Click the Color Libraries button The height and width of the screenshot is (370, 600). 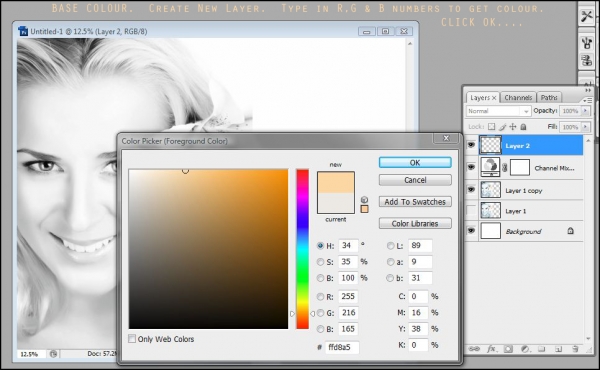pyautogui.click(x=415, y=223)
